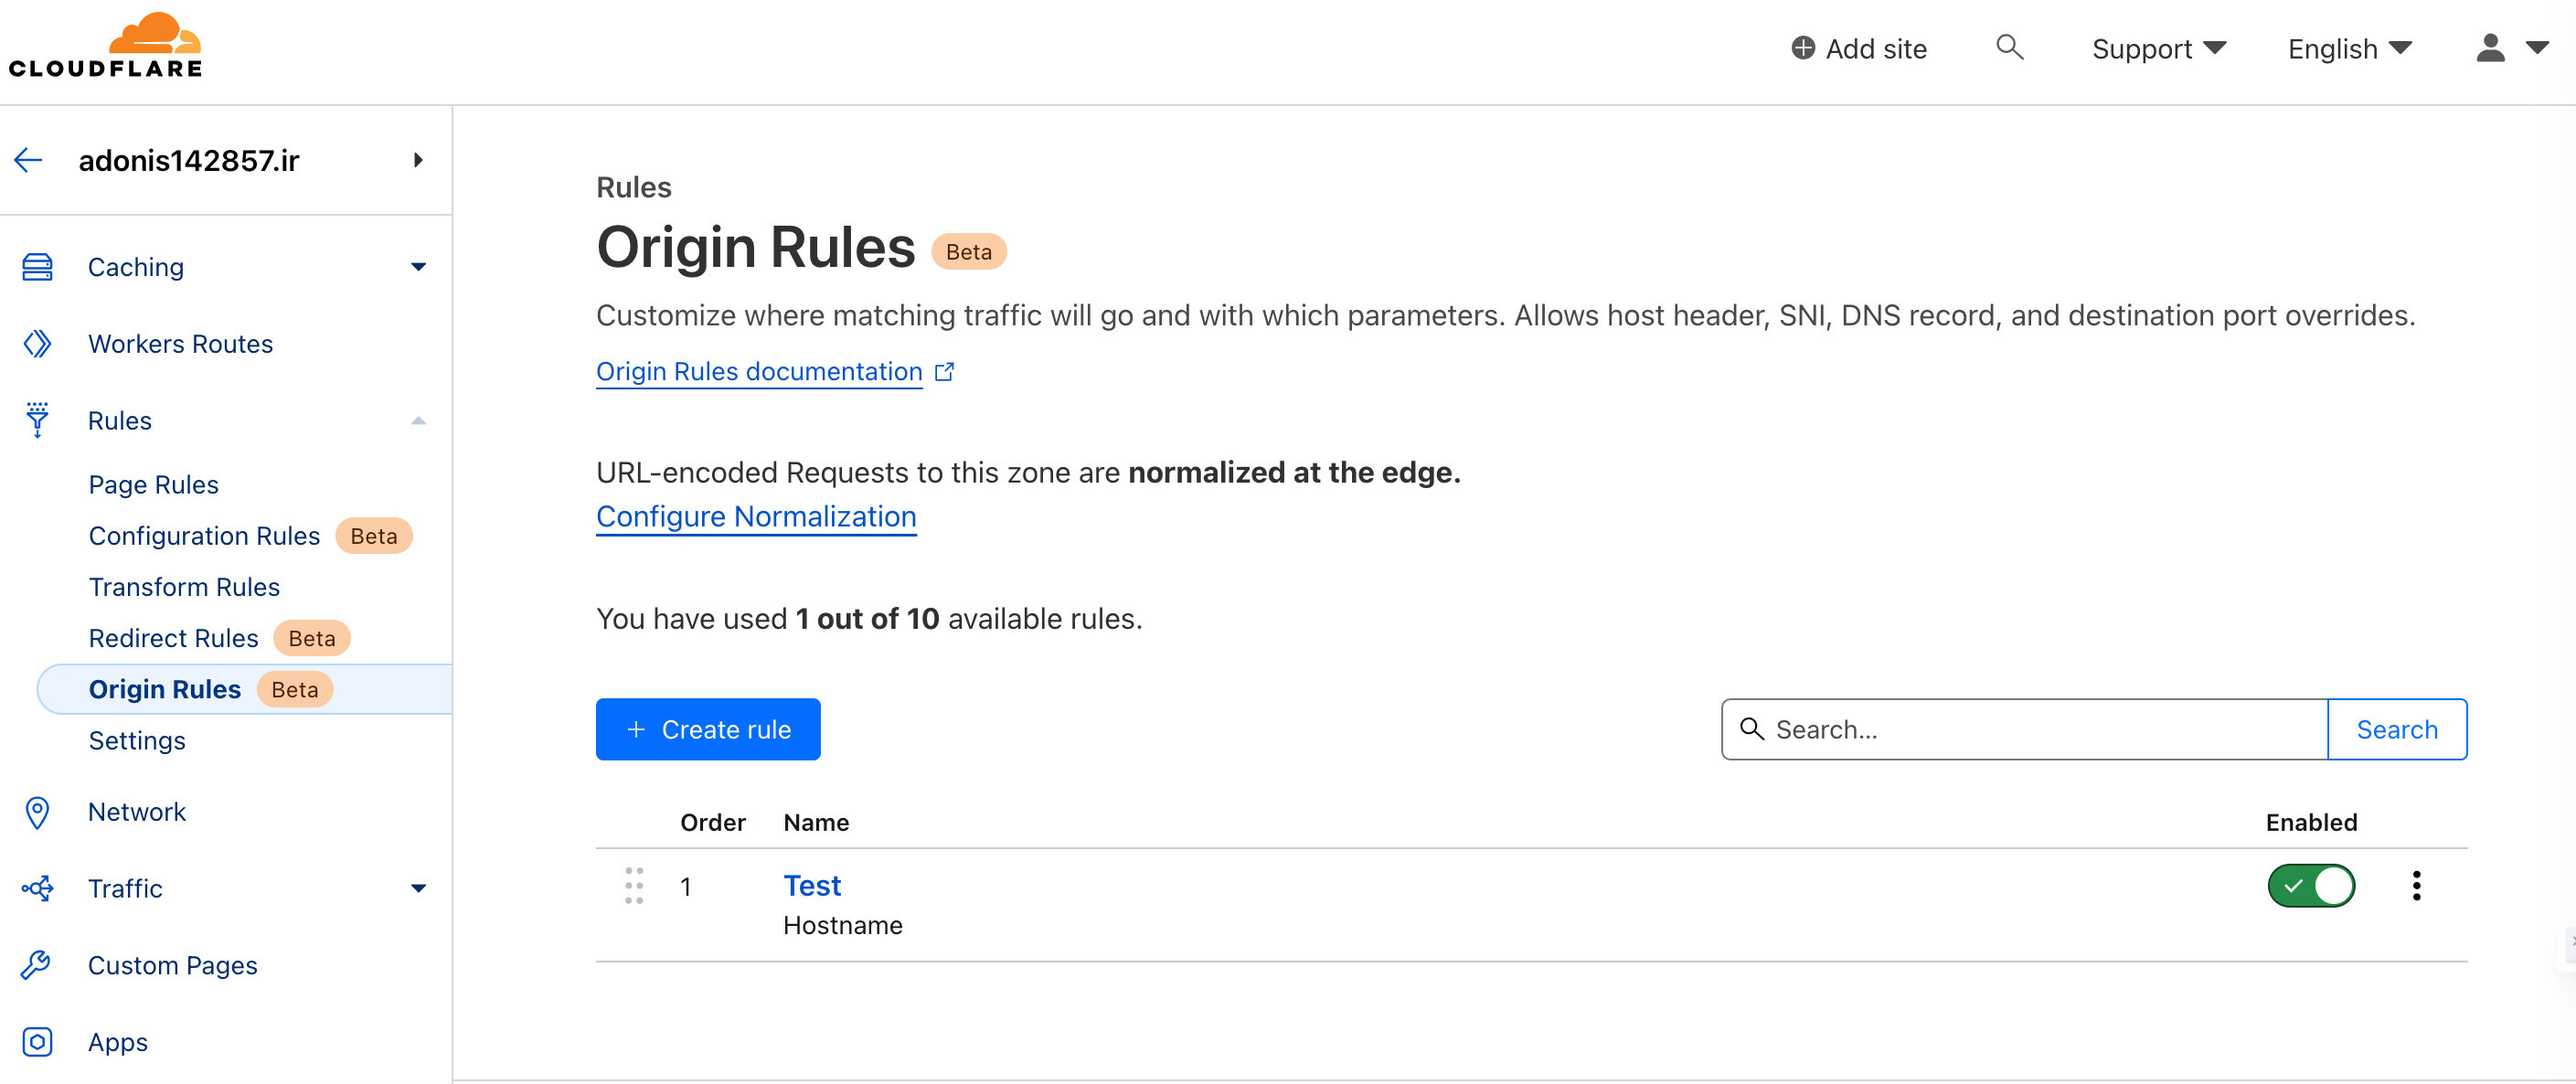Open Transform Rules in the sidebar
The height and width of the screenshot is (1084, 2576).
184,587
